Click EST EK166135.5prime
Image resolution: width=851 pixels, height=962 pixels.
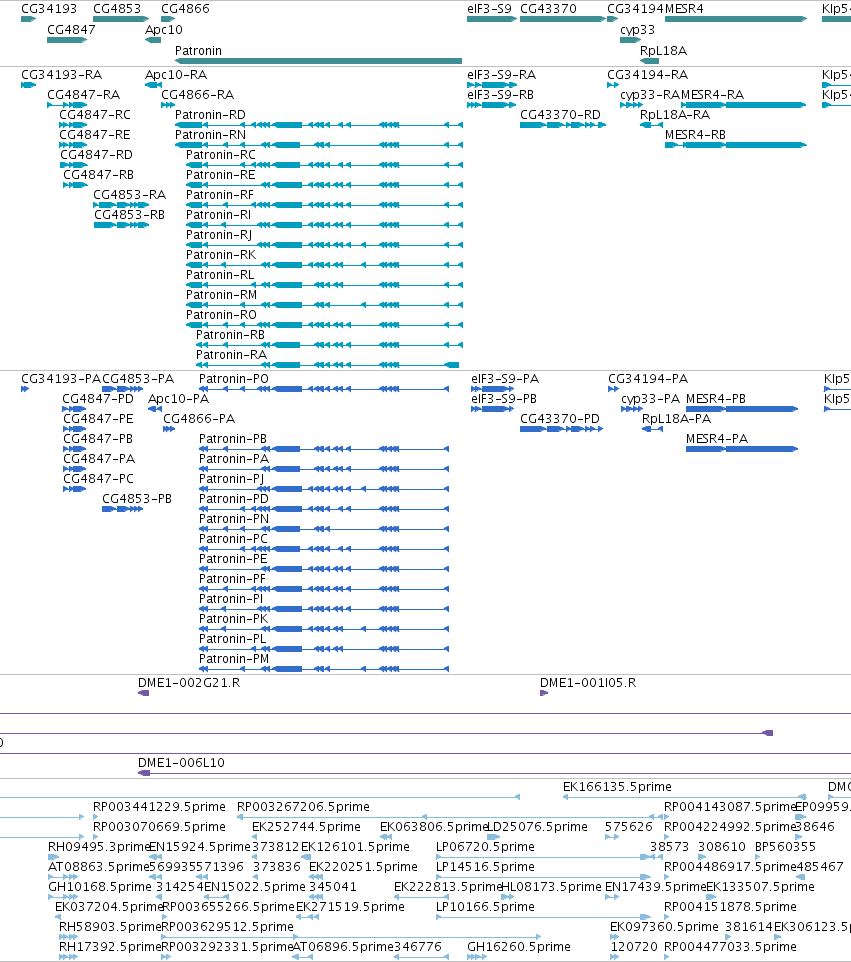[x=685, y=797]
